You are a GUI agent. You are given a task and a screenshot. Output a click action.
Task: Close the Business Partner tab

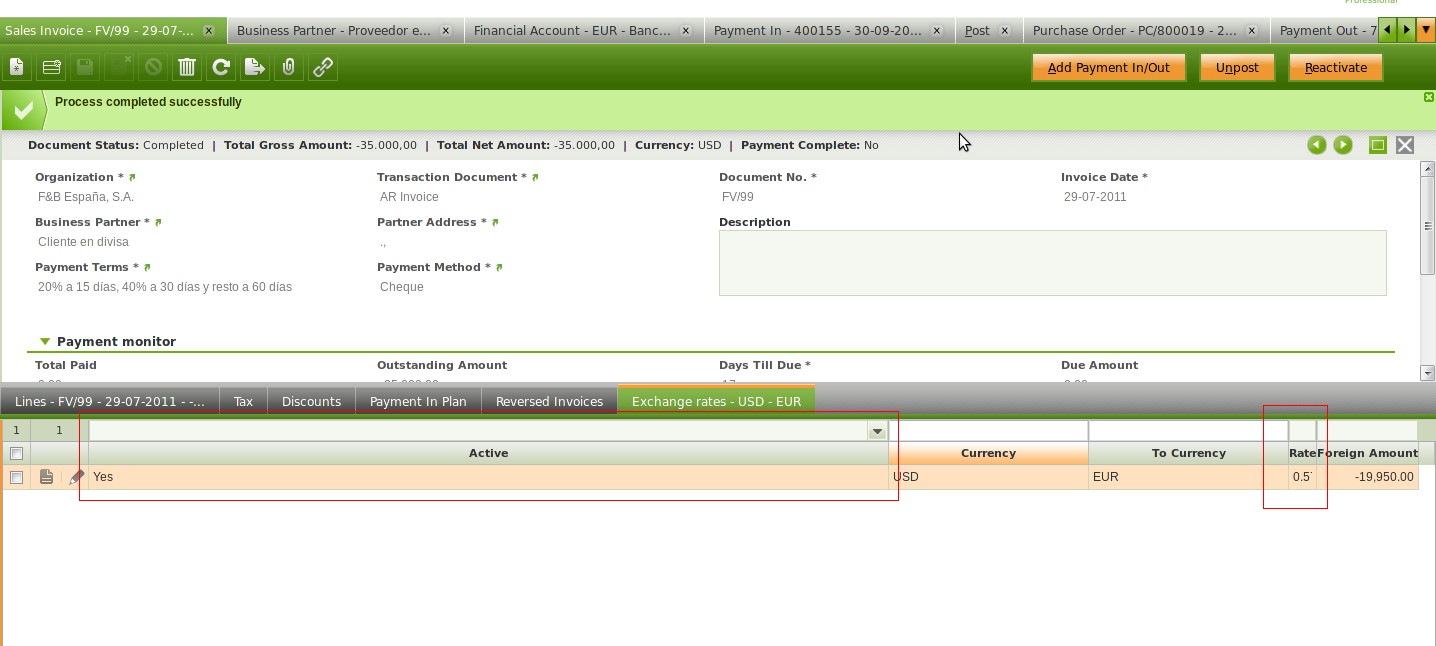(x=445, y=31)
